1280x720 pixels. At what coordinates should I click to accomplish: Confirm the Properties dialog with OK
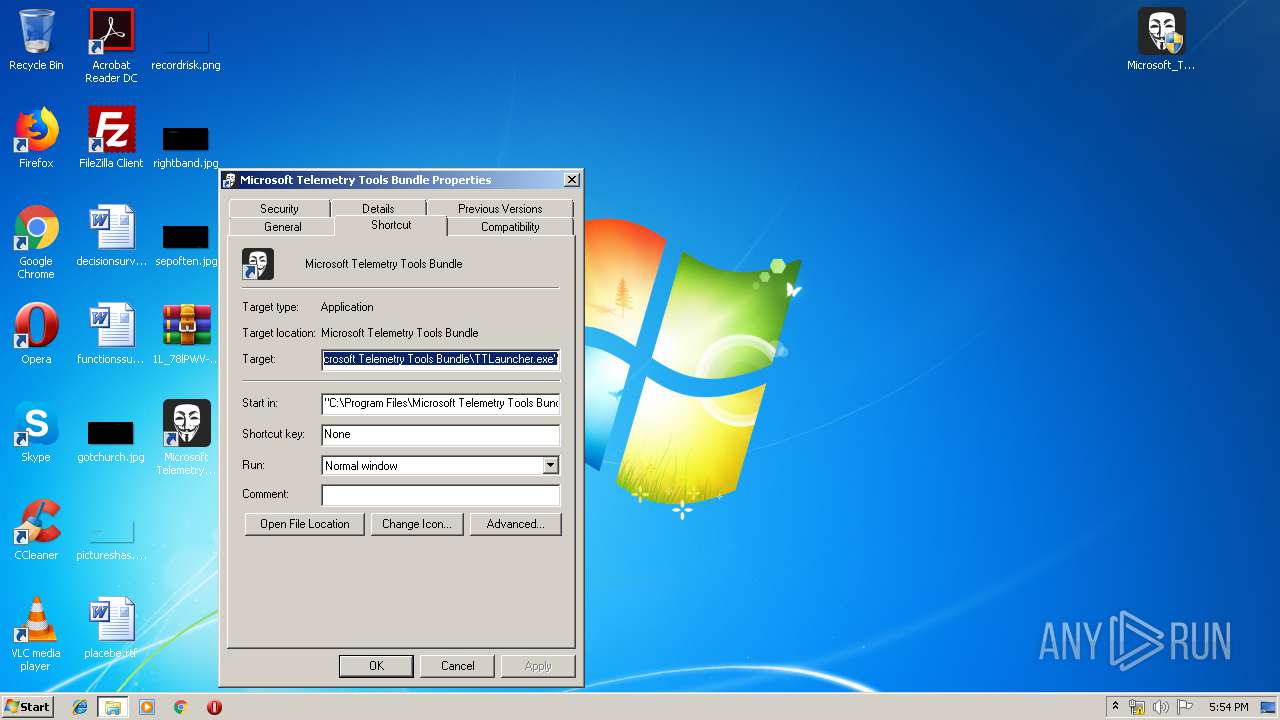tap(376, 666)
